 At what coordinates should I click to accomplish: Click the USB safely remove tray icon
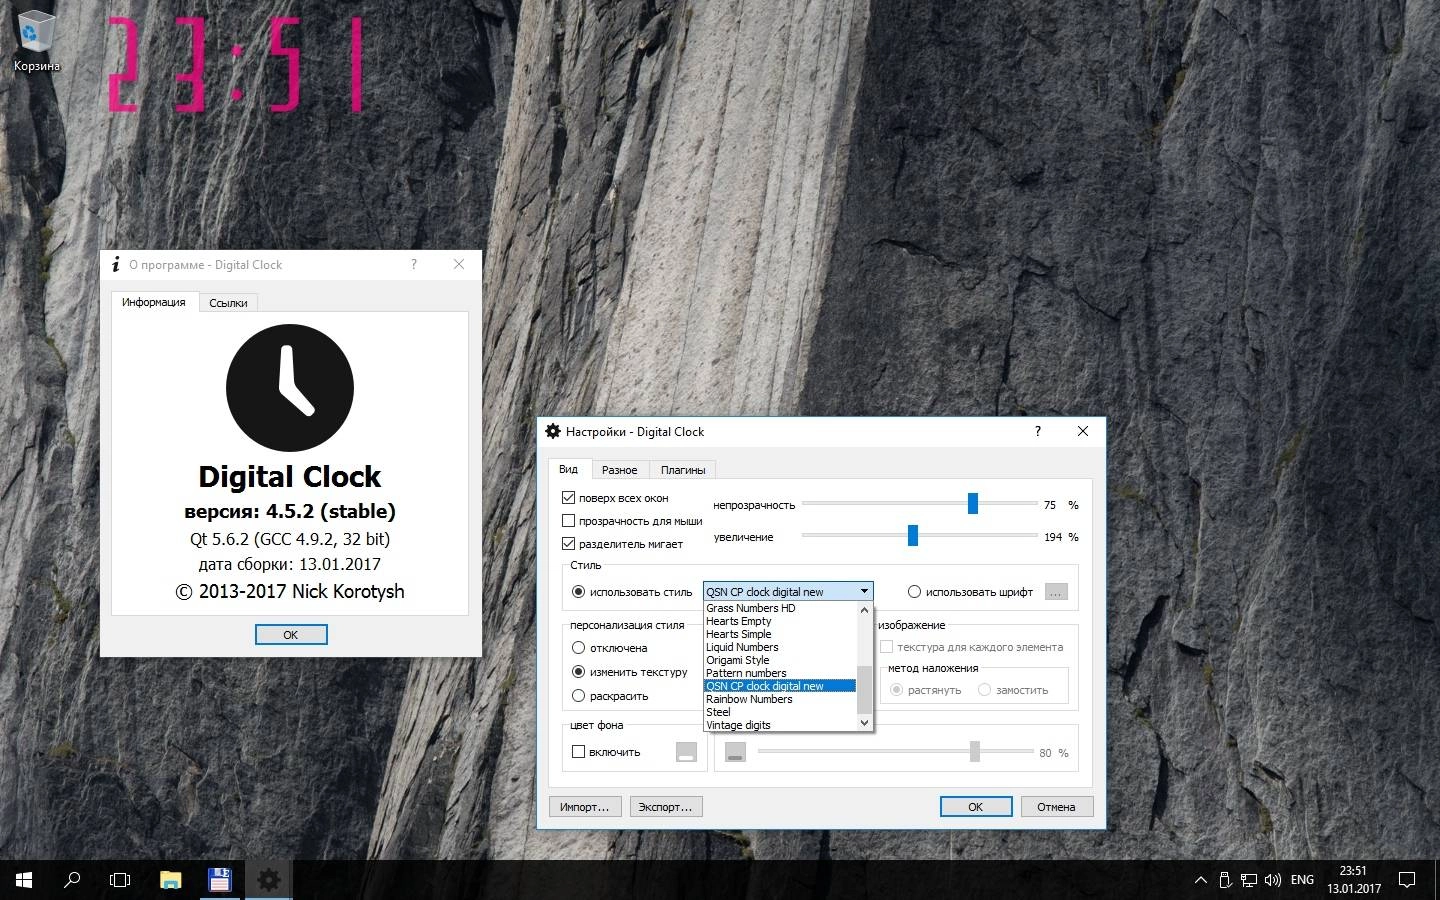[x=1225, y=880]
